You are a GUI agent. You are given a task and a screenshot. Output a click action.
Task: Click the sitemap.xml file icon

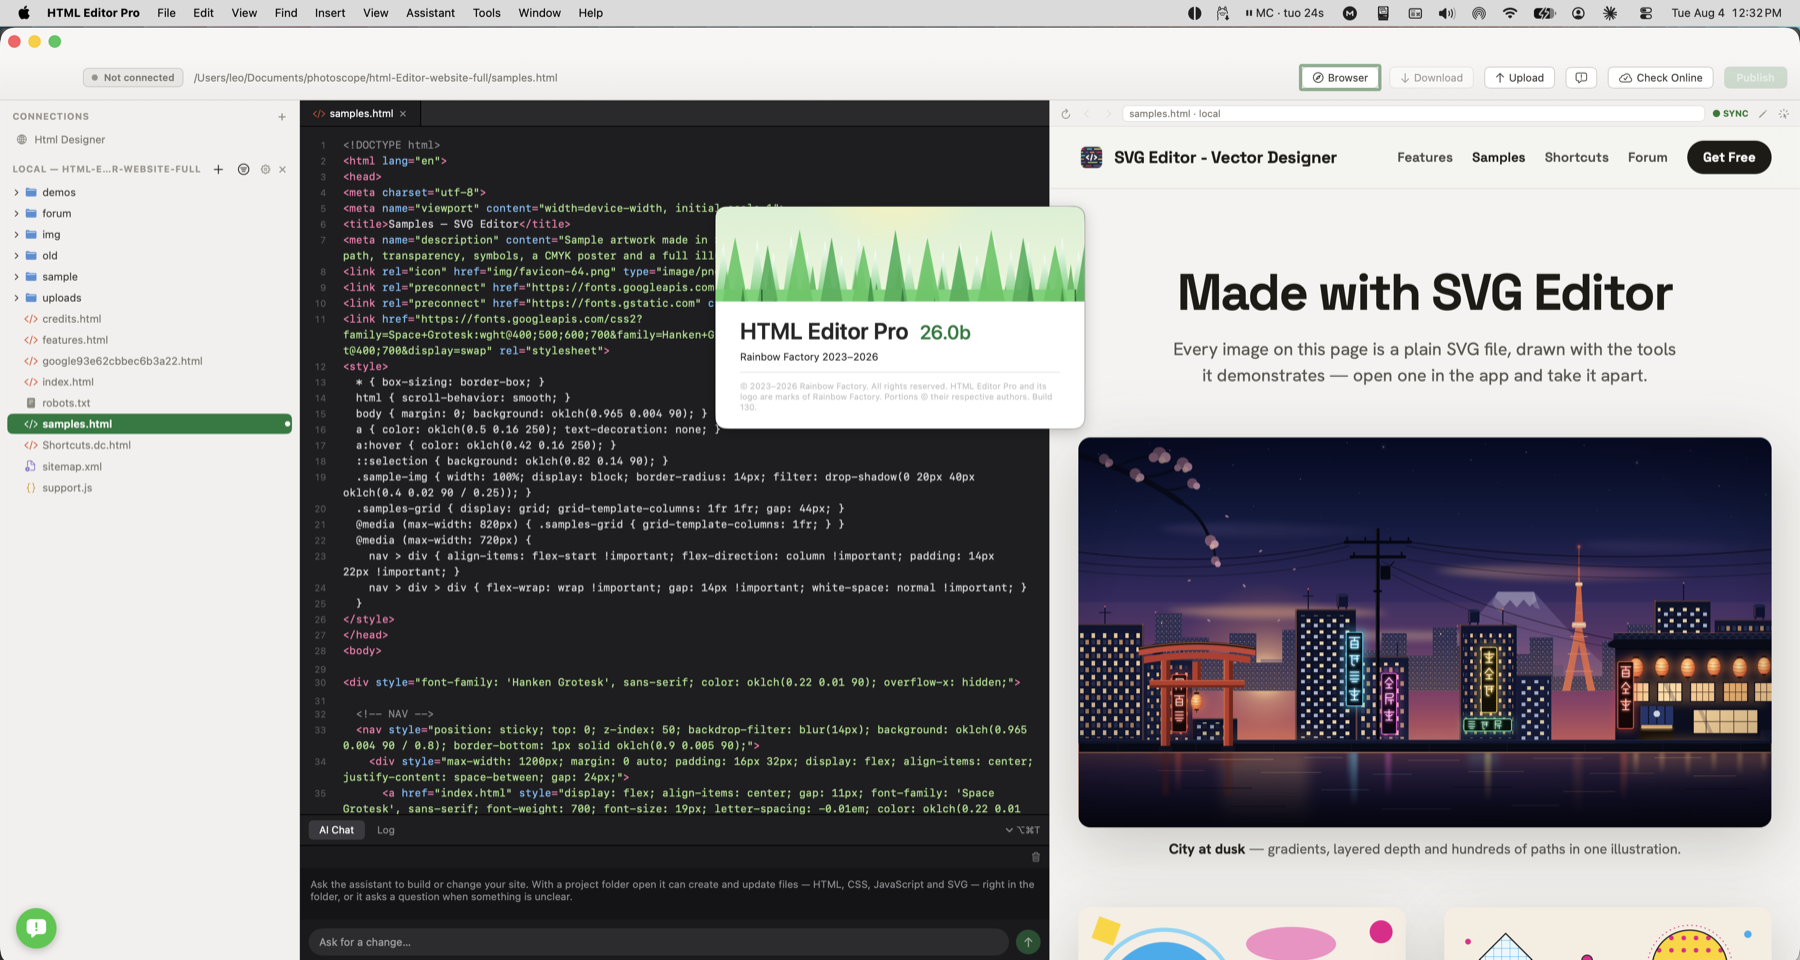click(x=31, y=467)
